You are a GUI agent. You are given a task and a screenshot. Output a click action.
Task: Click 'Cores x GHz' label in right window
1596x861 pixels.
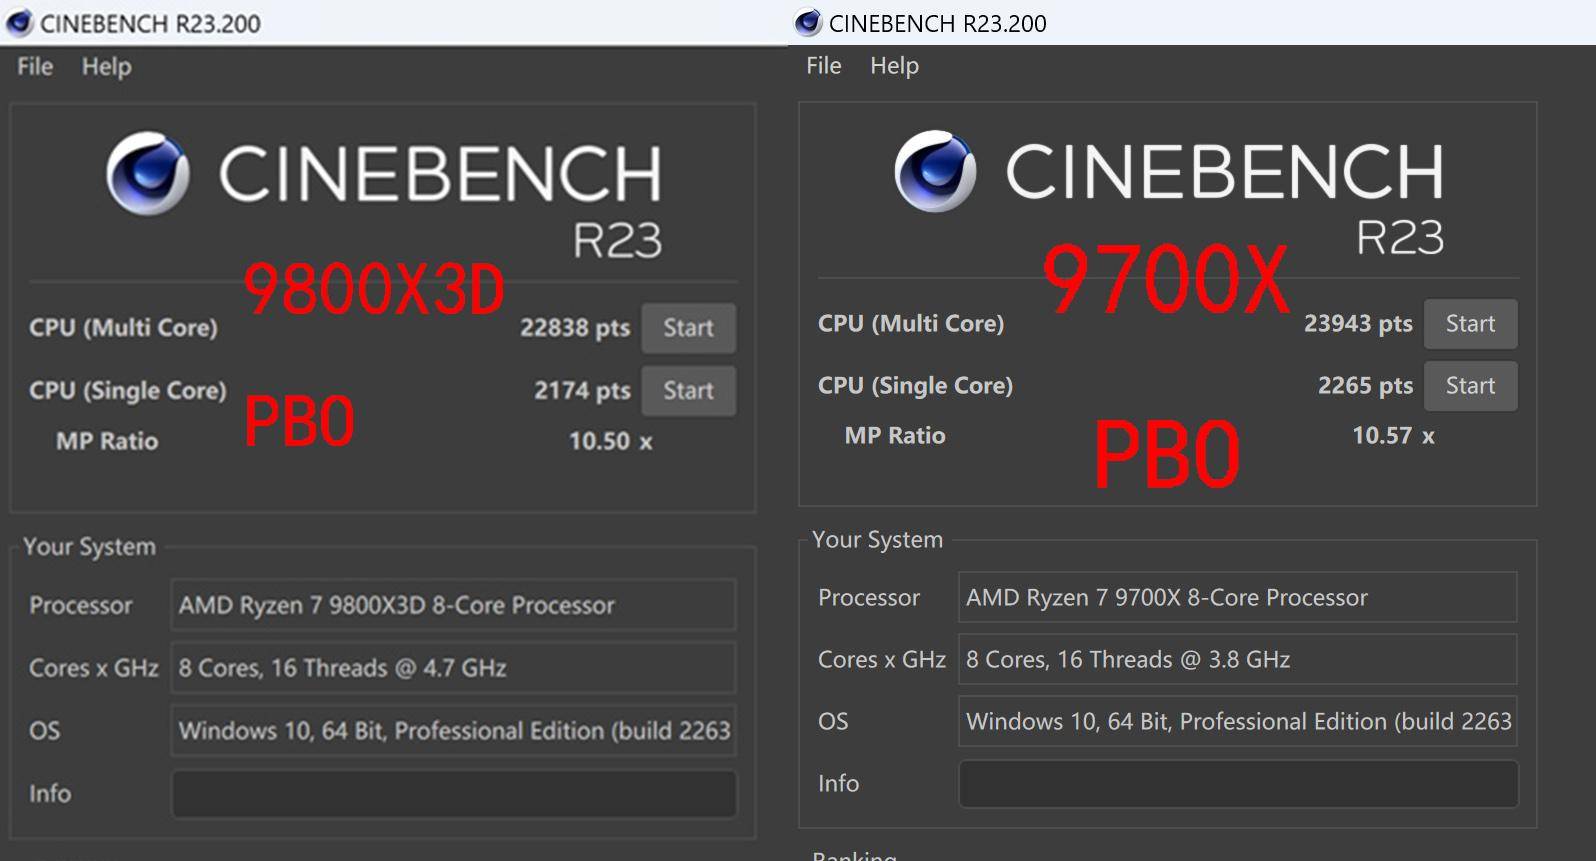coord(882,660)
